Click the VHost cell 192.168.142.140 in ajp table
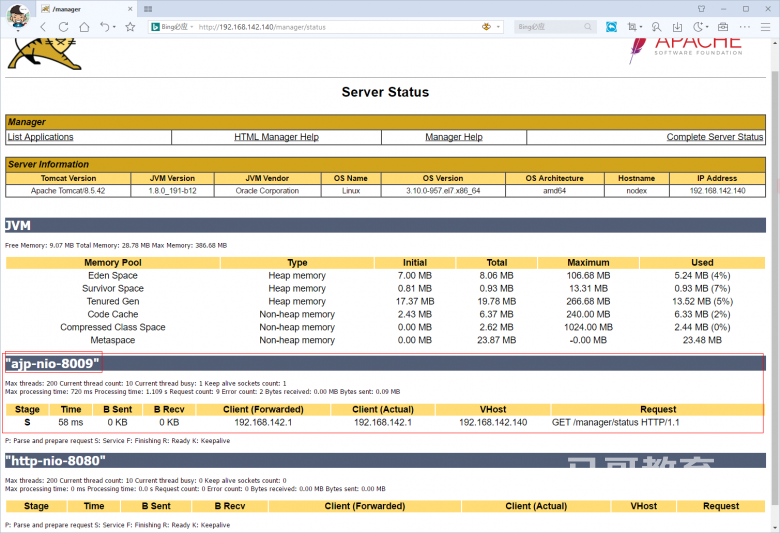 click(x=493, y=423)
